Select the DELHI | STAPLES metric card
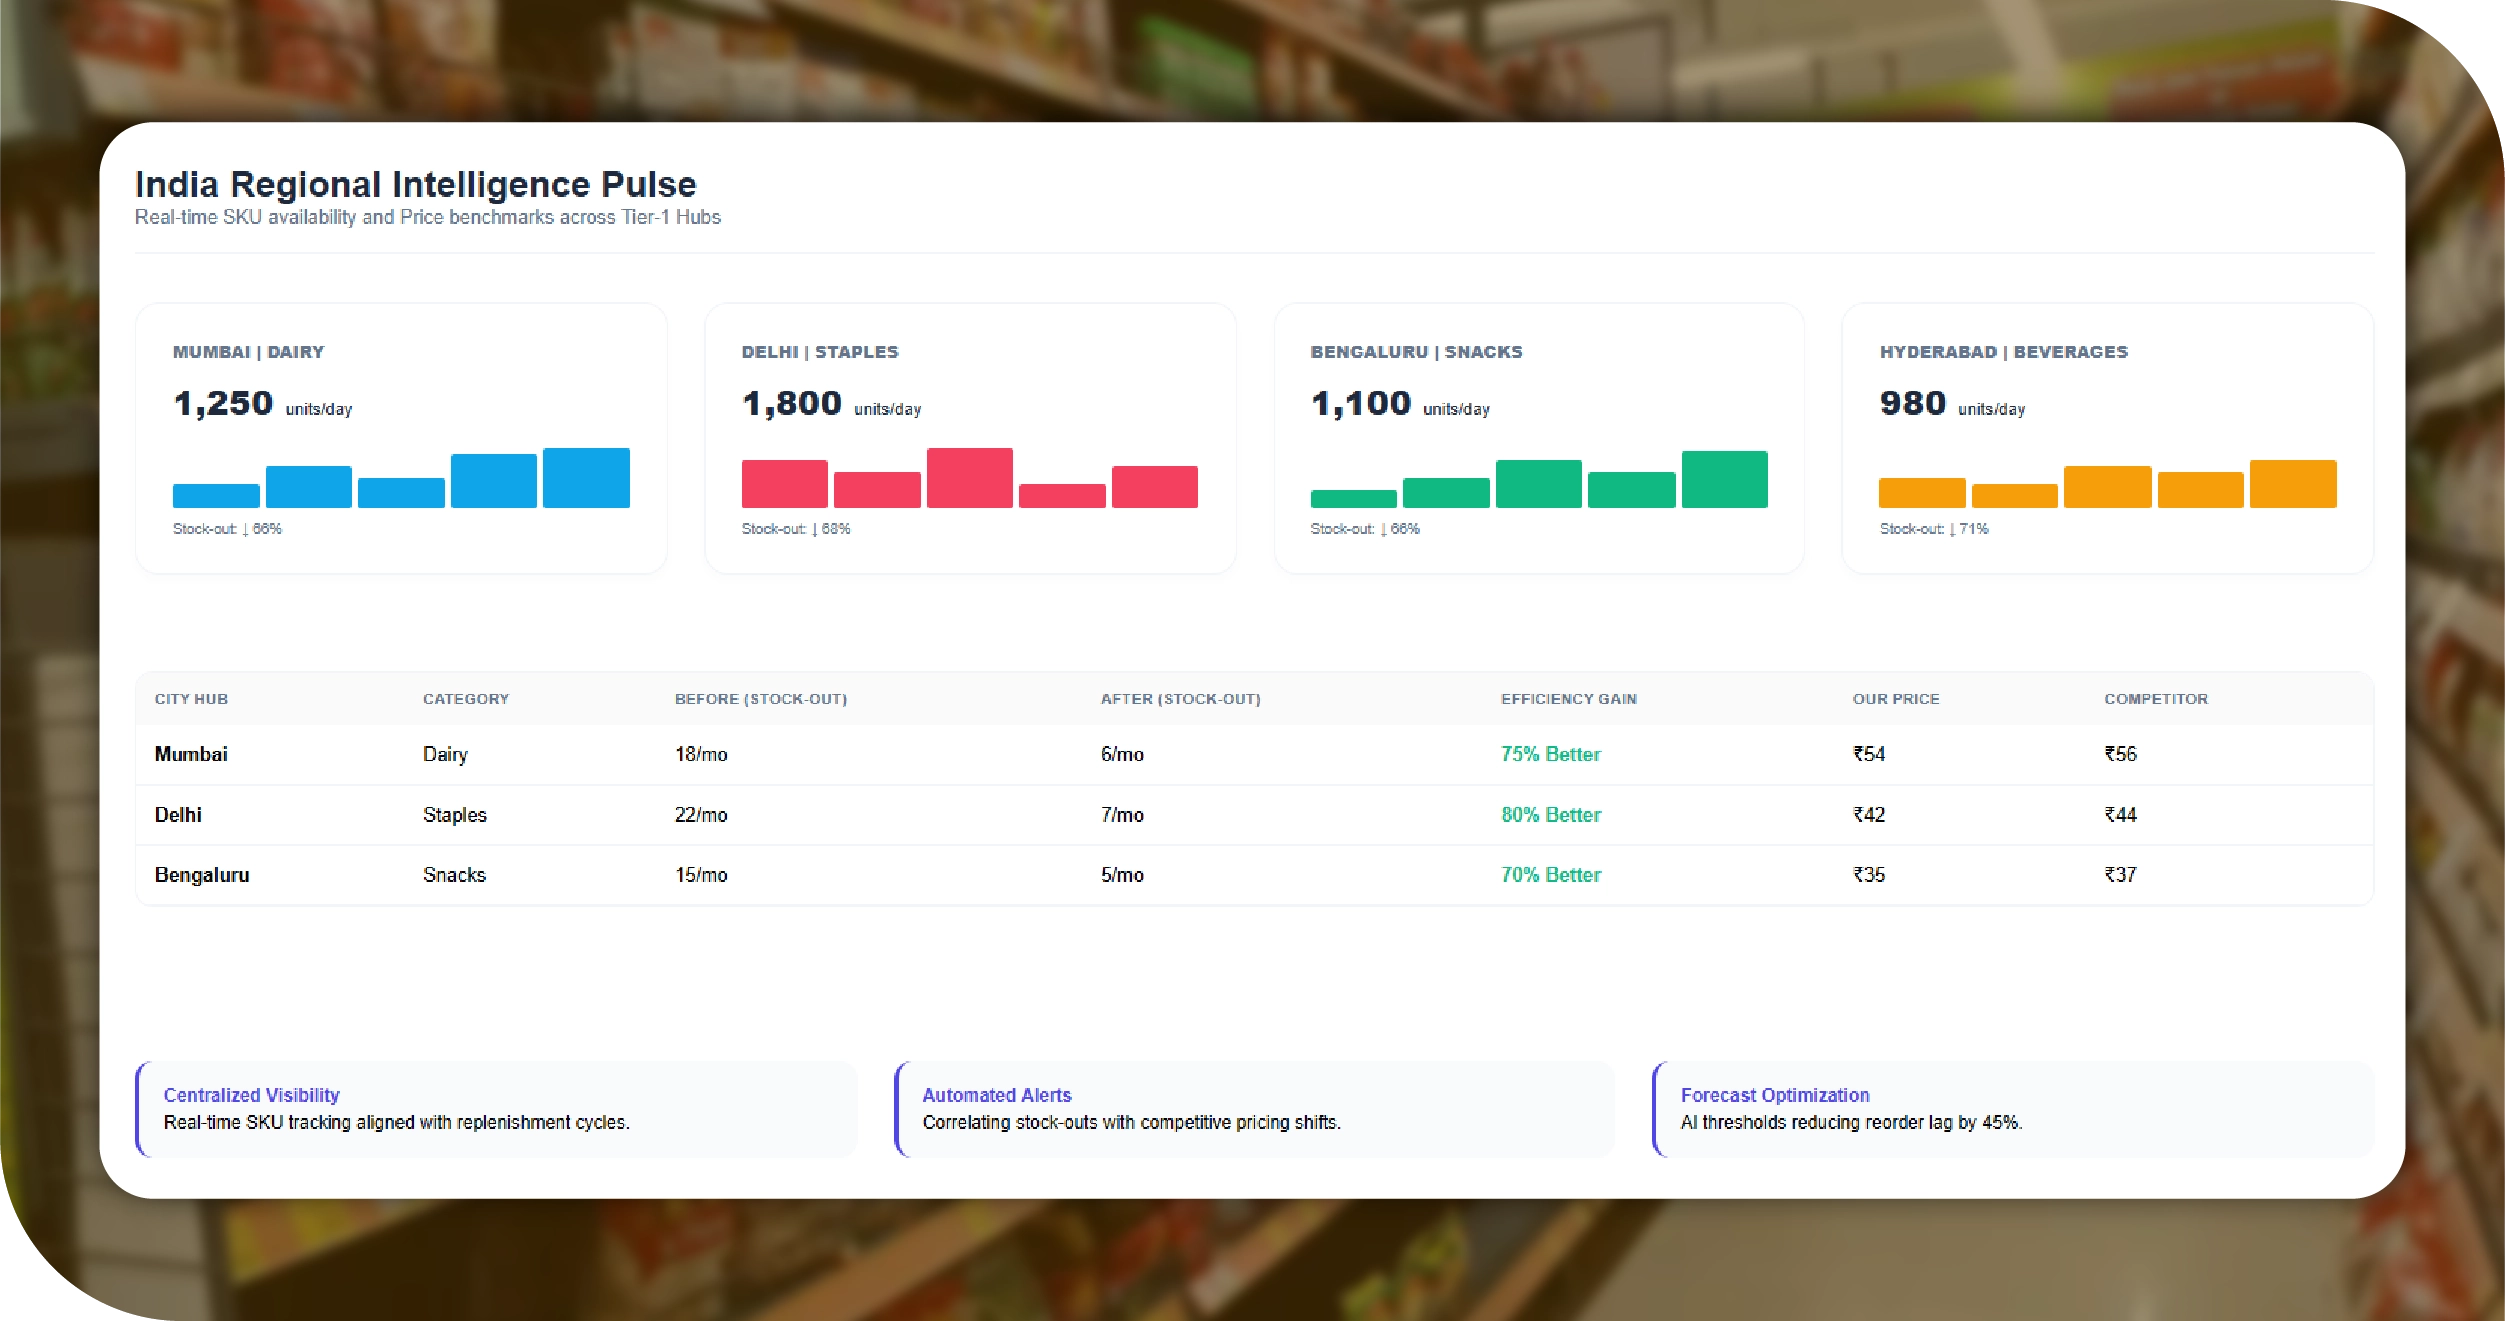Viewport: 2506px width, 1321px height. pos(971,437)
